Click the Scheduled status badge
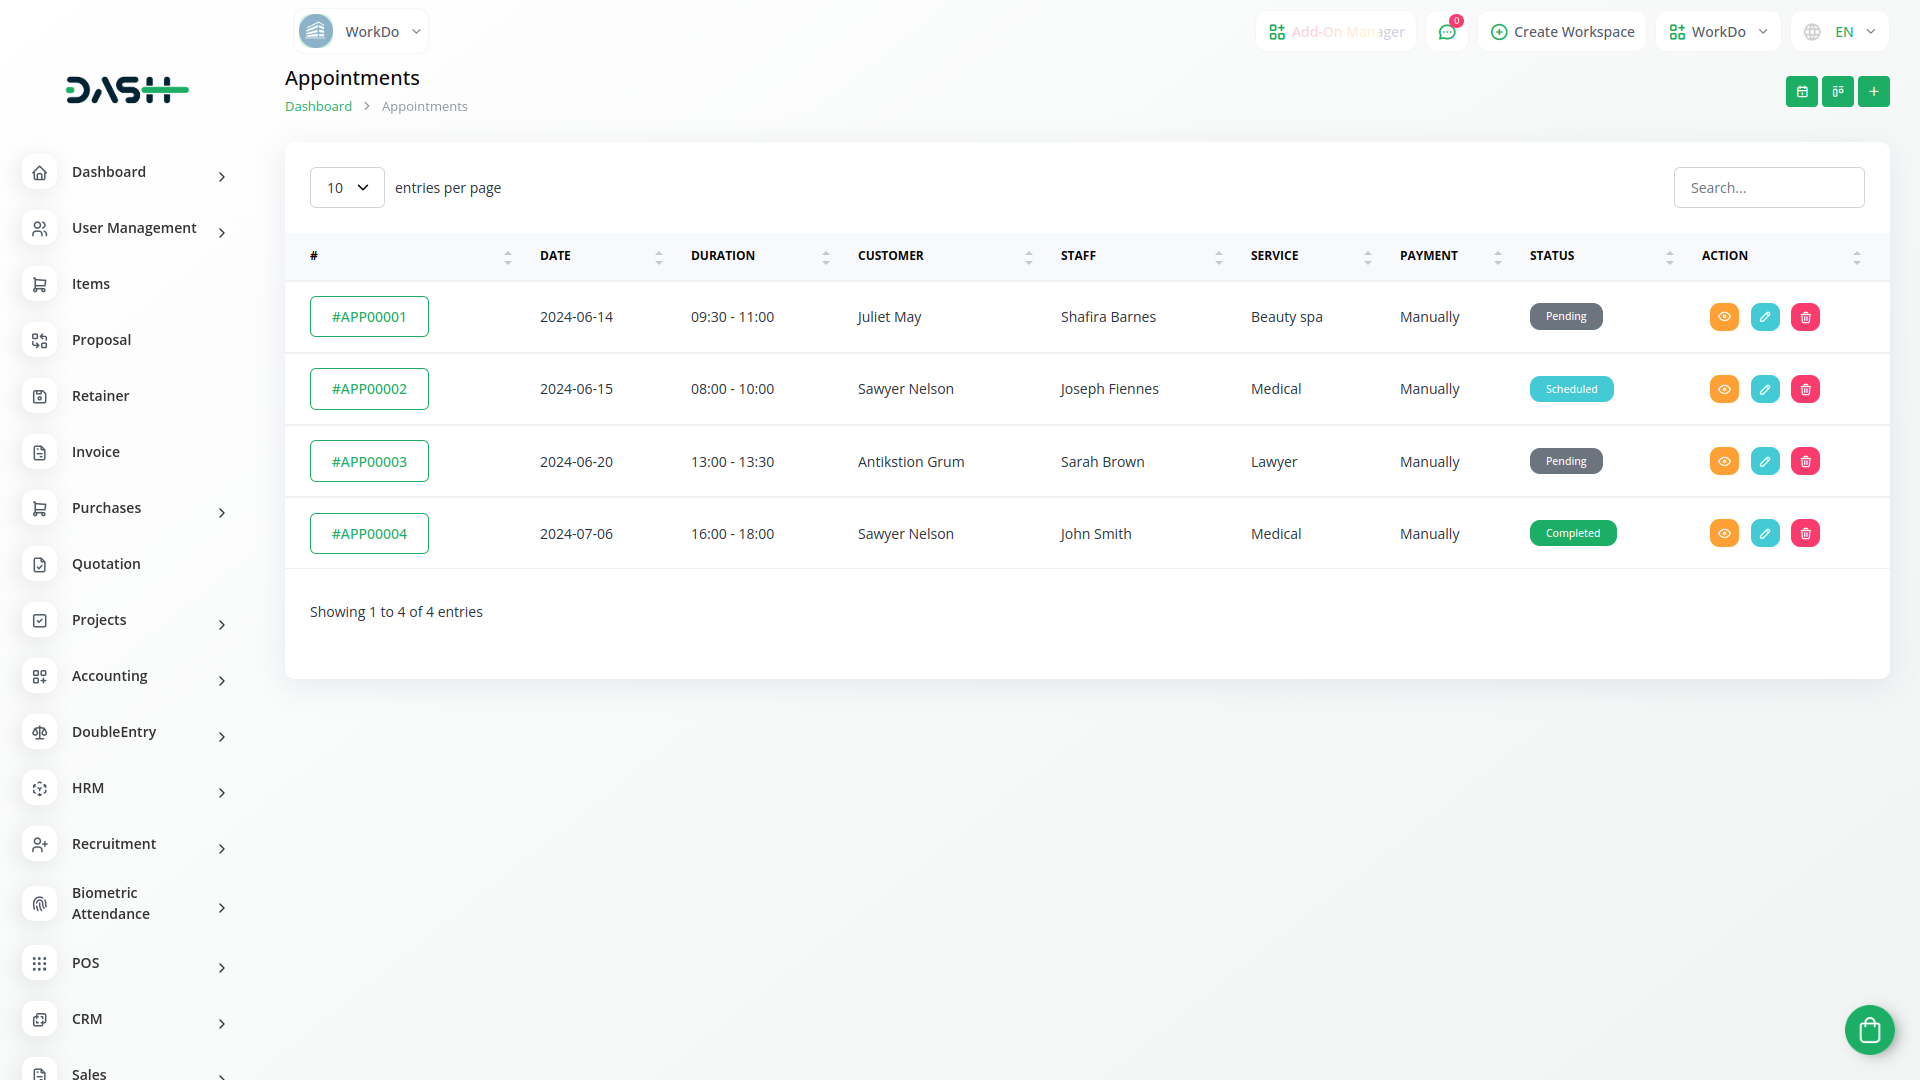The image size is (1920, 1080). (x=1571, y=390)
